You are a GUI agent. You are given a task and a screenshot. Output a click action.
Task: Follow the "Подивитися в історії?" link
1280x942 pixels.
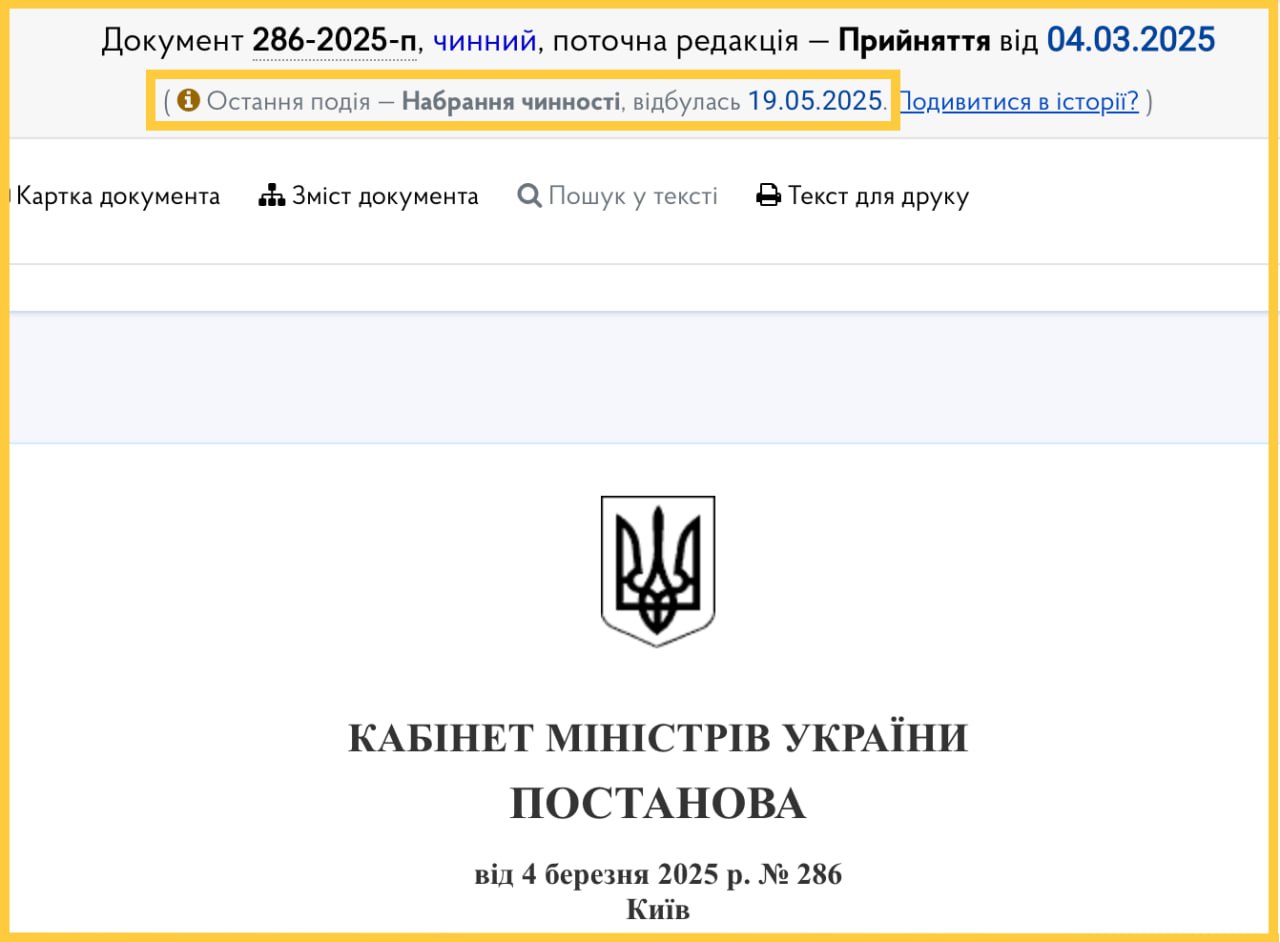1019,101
